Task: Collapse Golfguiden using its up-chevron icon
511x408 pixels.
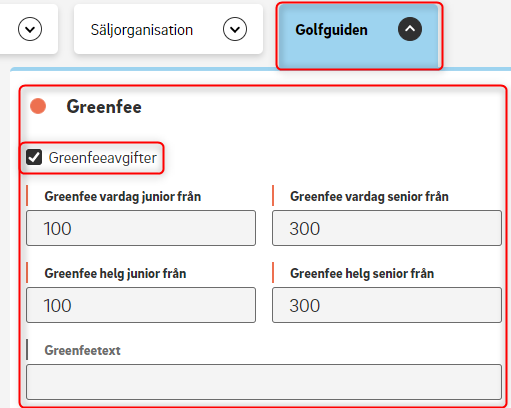Action: [x=410, y=29]
